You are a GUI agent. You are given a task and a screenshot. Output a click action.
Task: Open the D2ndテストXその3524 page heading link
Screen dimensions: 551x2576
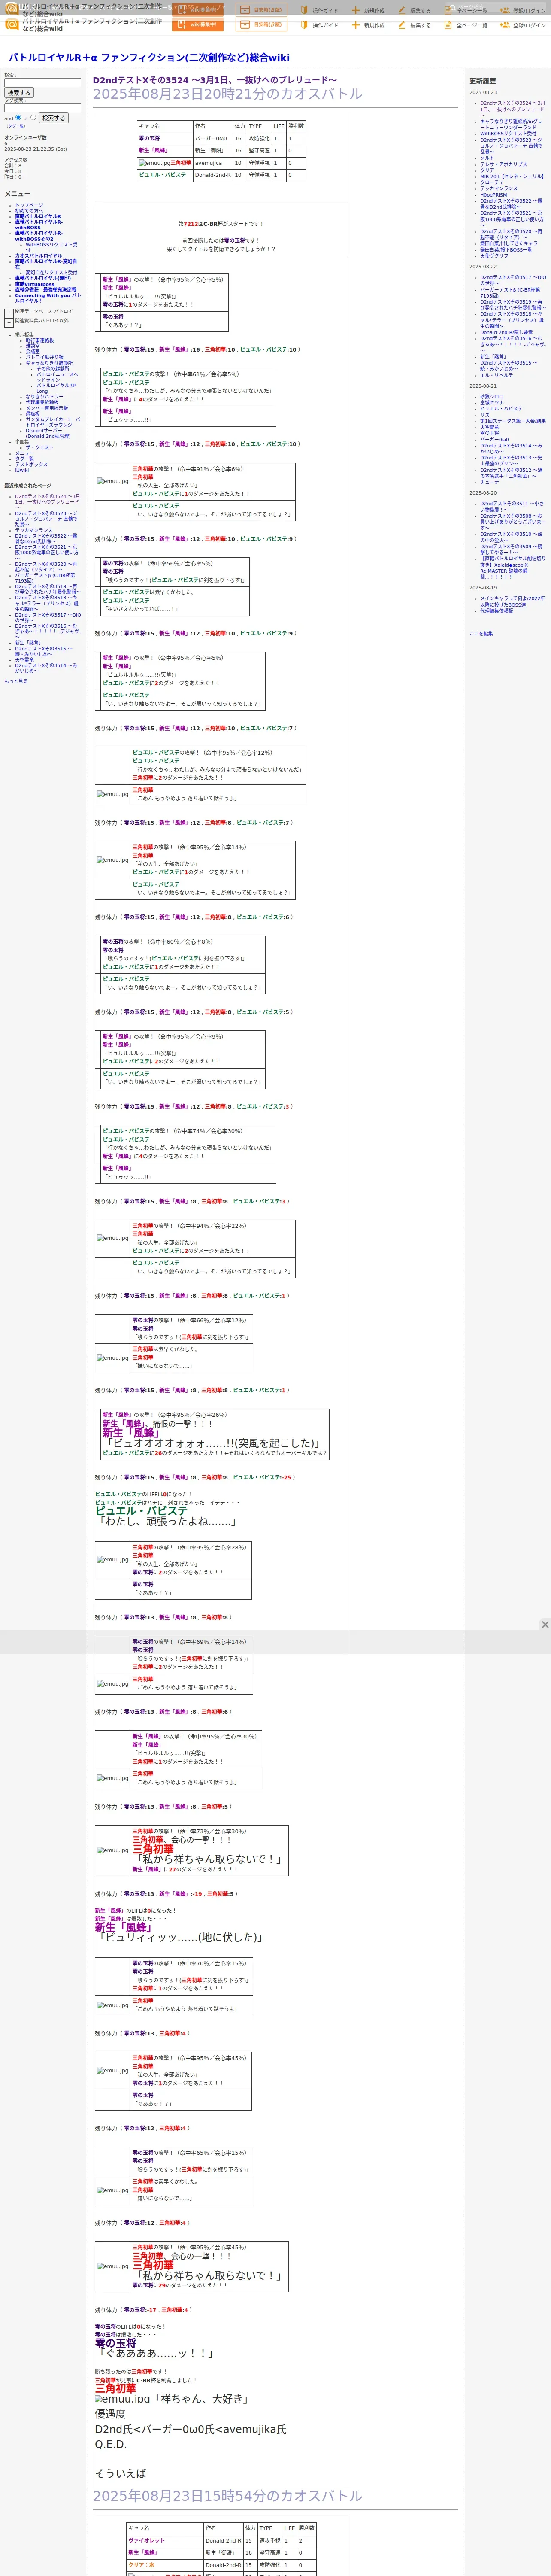[x=215, y=80]
